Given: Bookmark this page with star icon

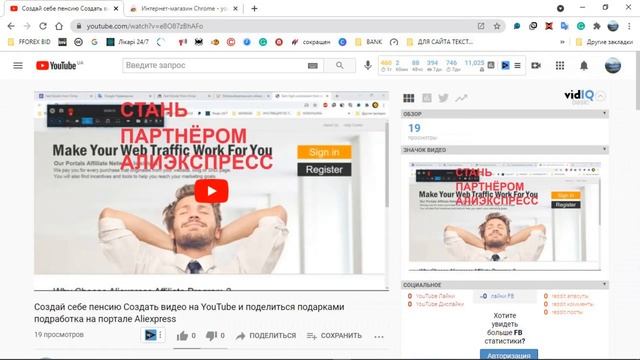Looking at the screenshot, I should point(497,26).
